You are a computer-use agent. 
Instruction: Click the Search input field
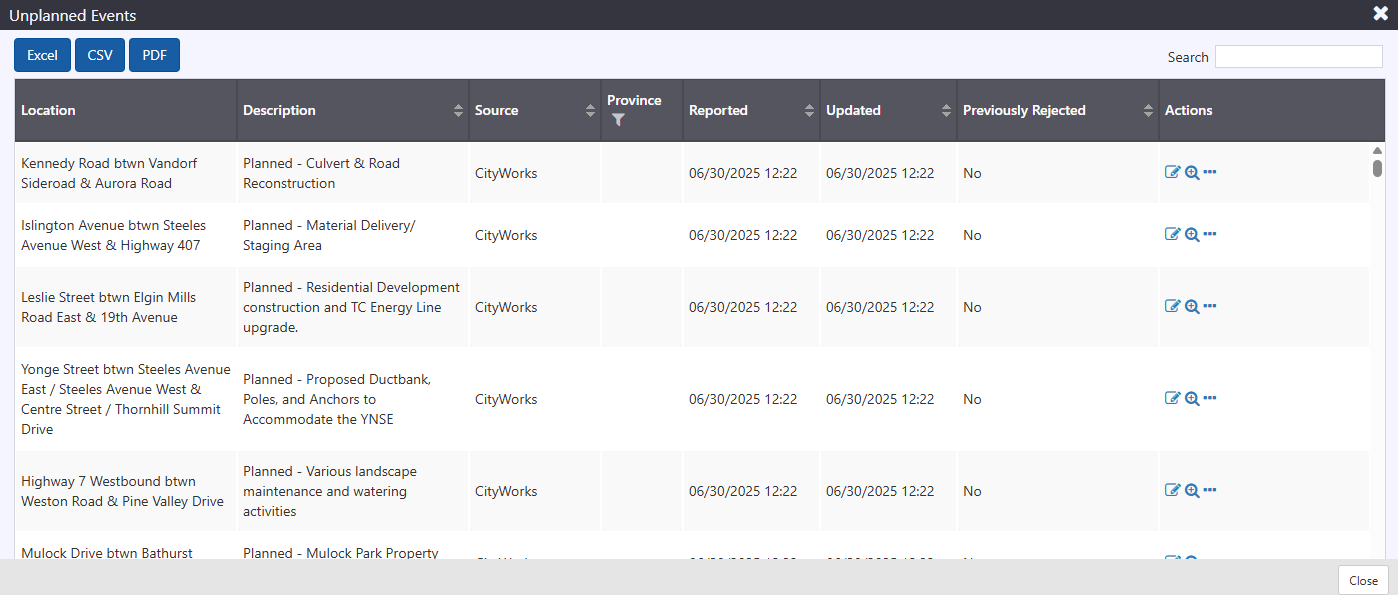[x=1298, y=57]
